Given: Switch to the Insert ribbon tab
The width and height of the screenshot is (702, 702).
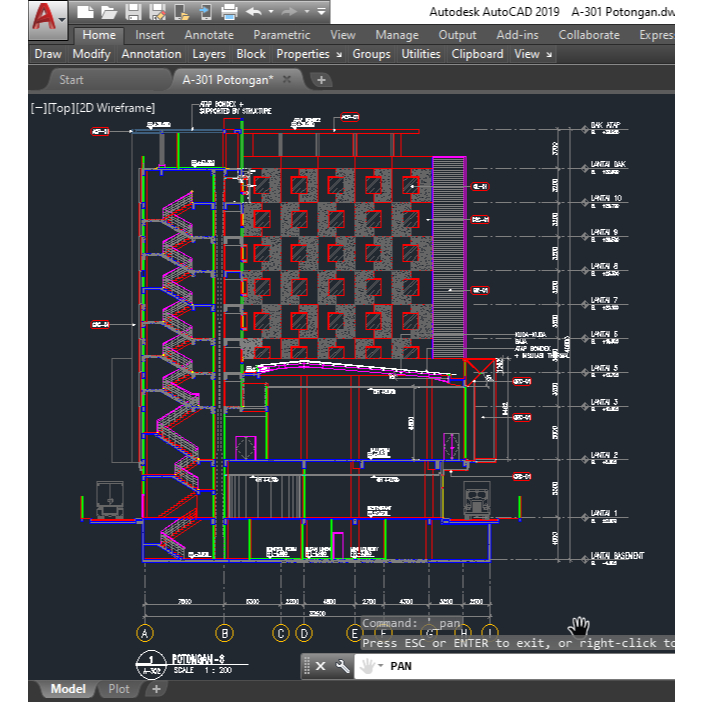Looking at the screenshot, I should tap(150, 35).
